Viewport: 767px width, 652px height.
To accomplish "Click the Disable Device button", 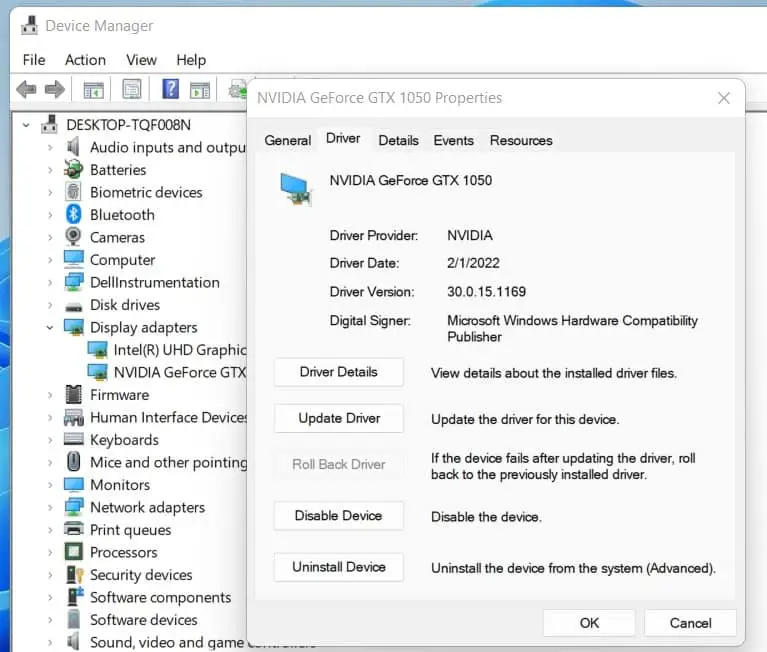I will tap(338, 516).
